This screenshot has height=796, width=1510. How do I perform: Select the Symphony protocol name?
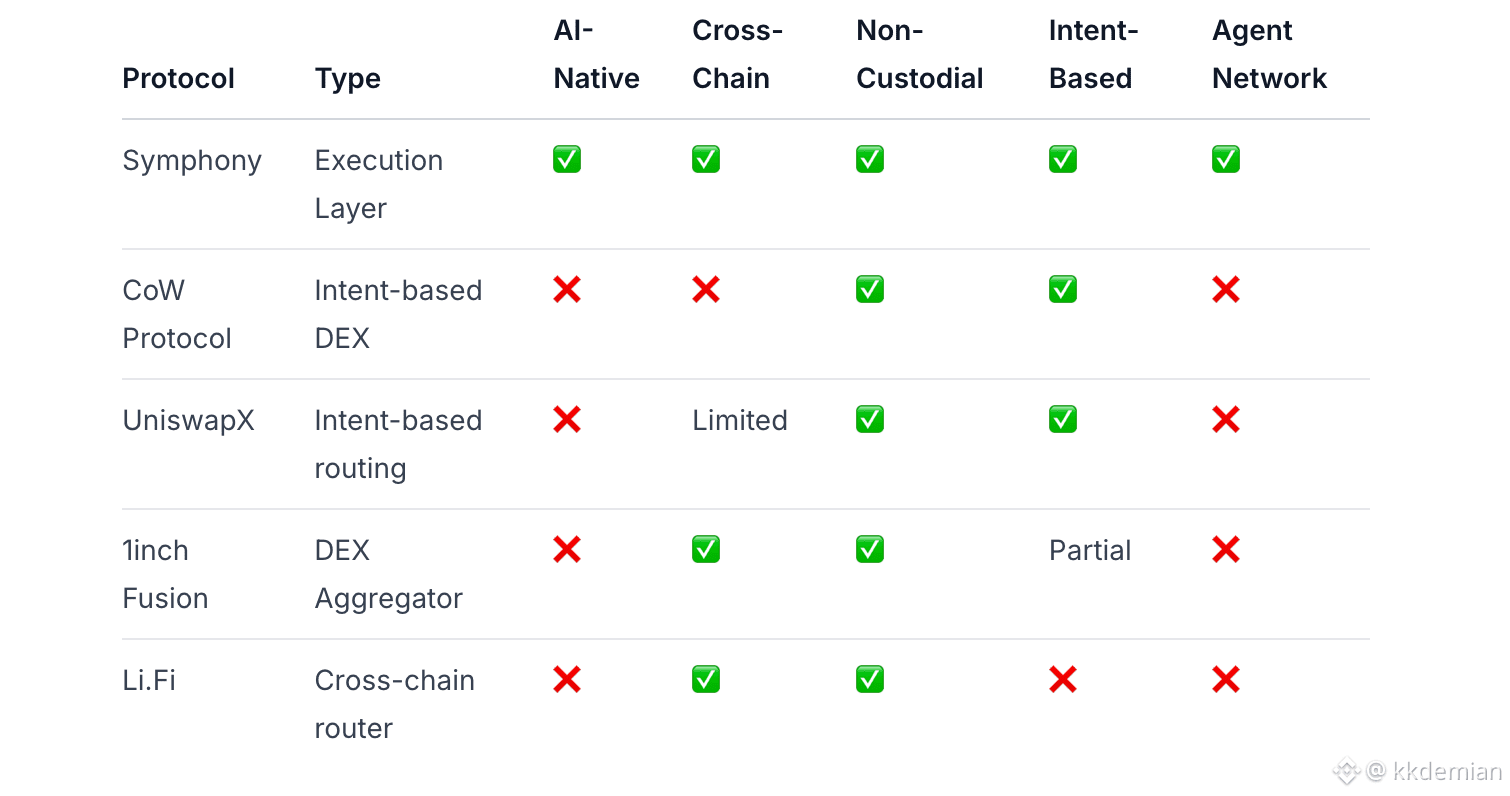click(192, 161)
